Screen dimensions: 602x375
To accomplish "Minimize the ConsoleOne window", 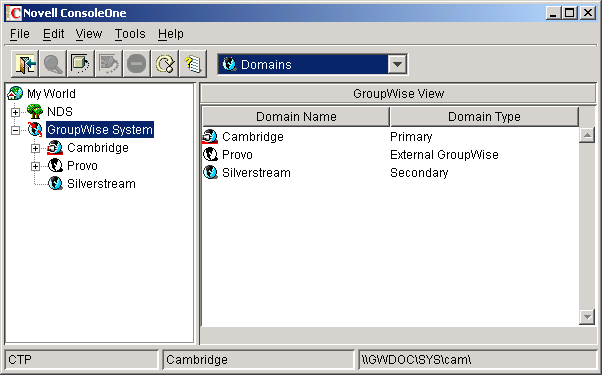I will click(x=553, y=13).
